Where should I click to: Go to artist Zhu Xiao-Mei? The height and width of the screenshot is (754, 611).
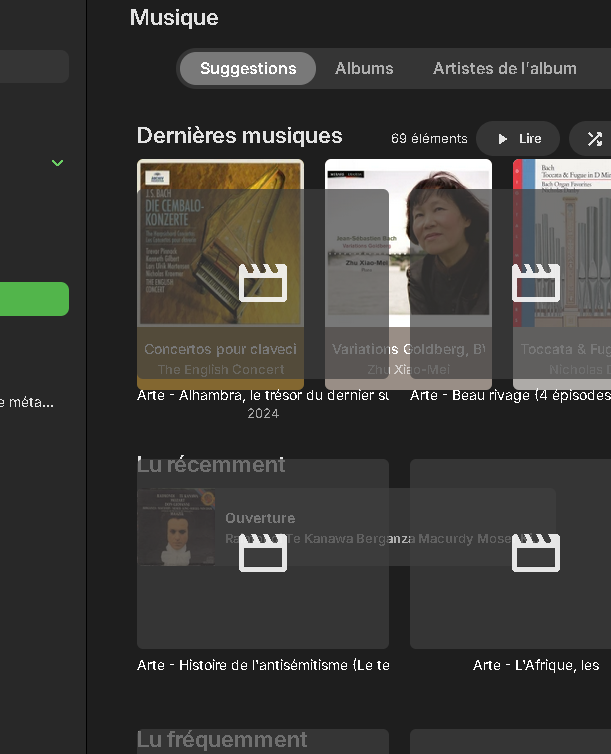[x=408, y=370]
